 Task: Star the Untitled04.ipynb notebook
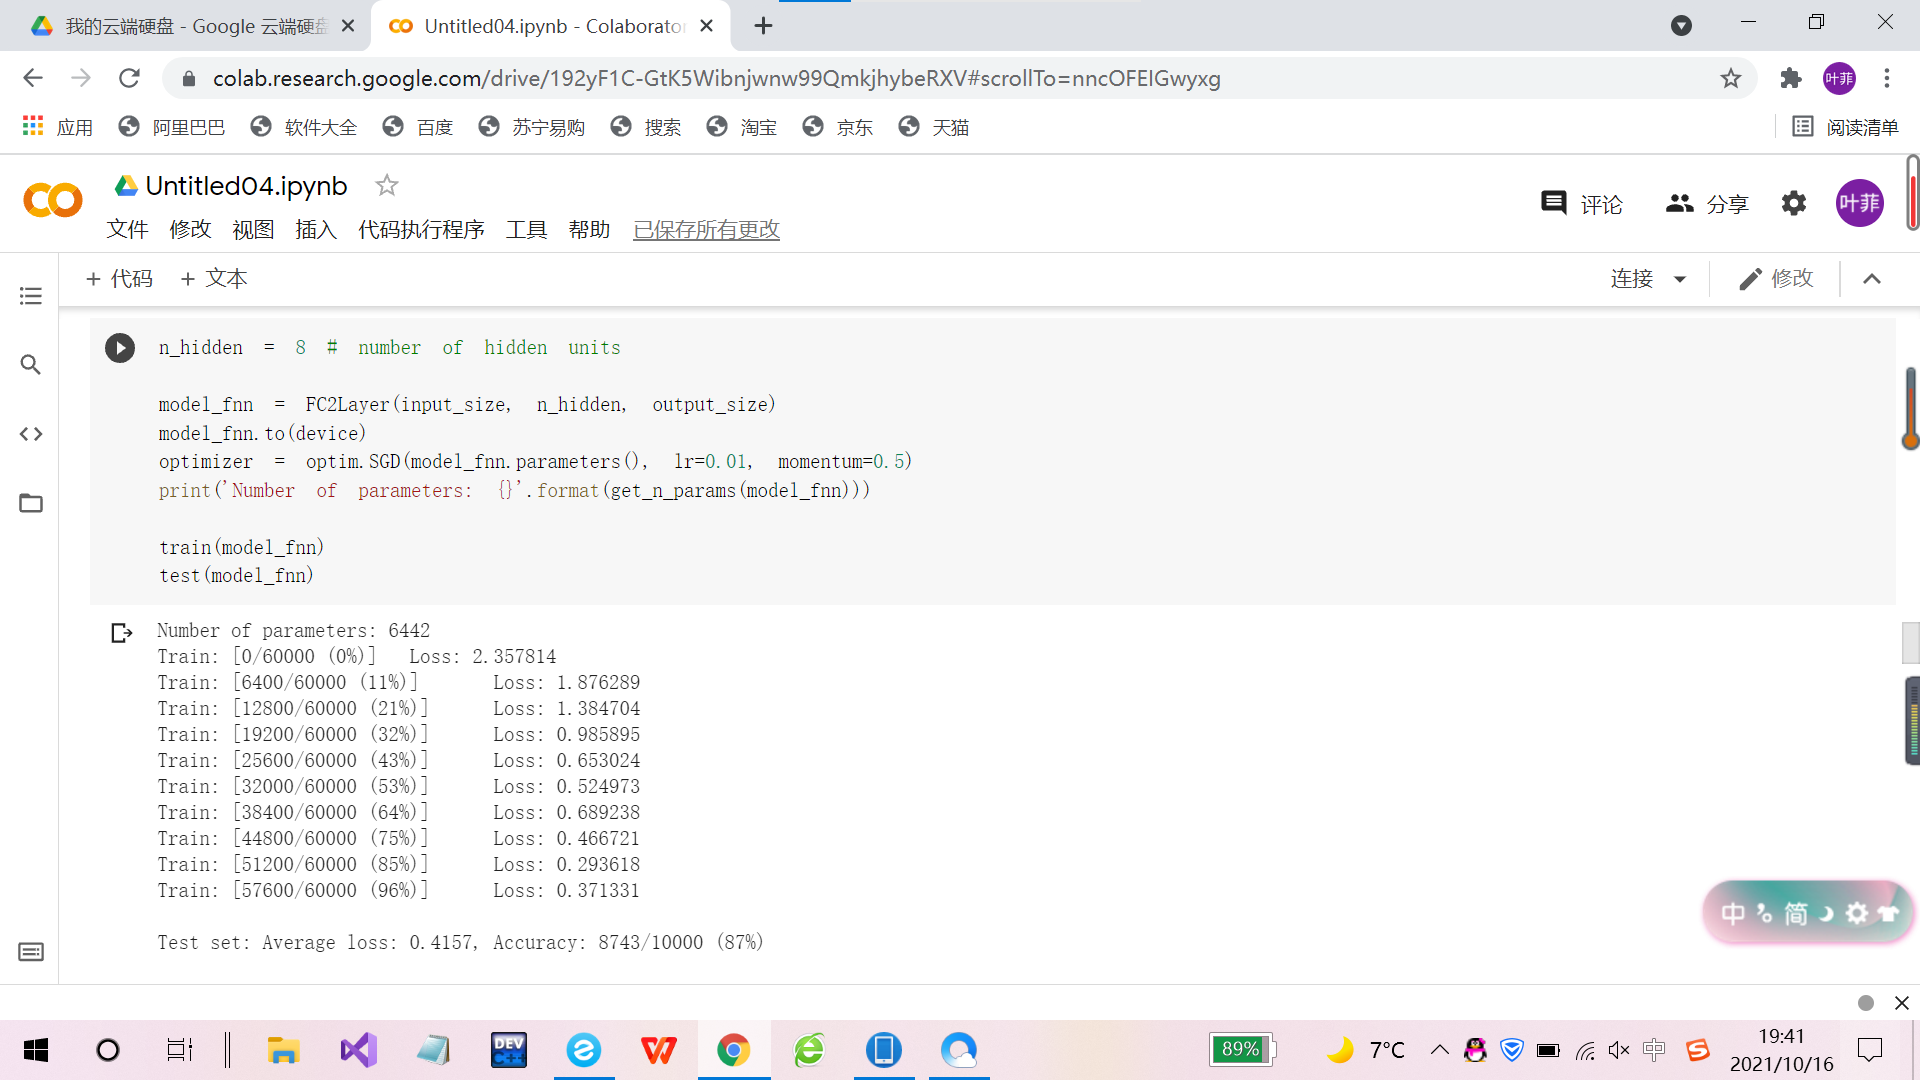coord(386,185)
